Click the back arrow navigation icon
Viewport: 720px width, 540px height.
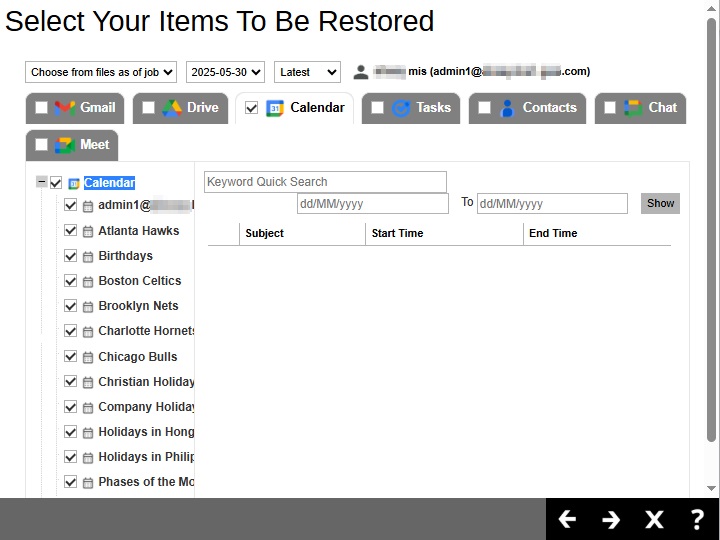pos(567,519)
